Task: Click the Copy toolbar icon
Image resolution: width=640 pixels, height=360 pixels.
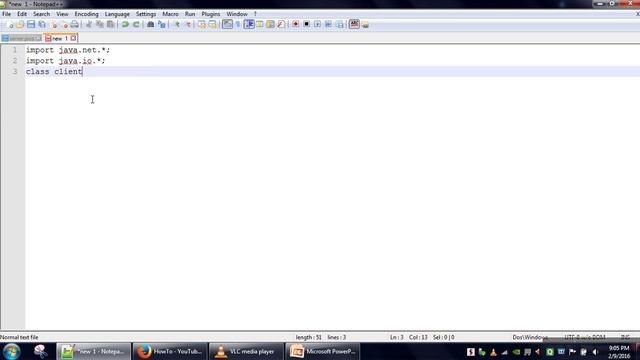Action: (x=100, y=24)
